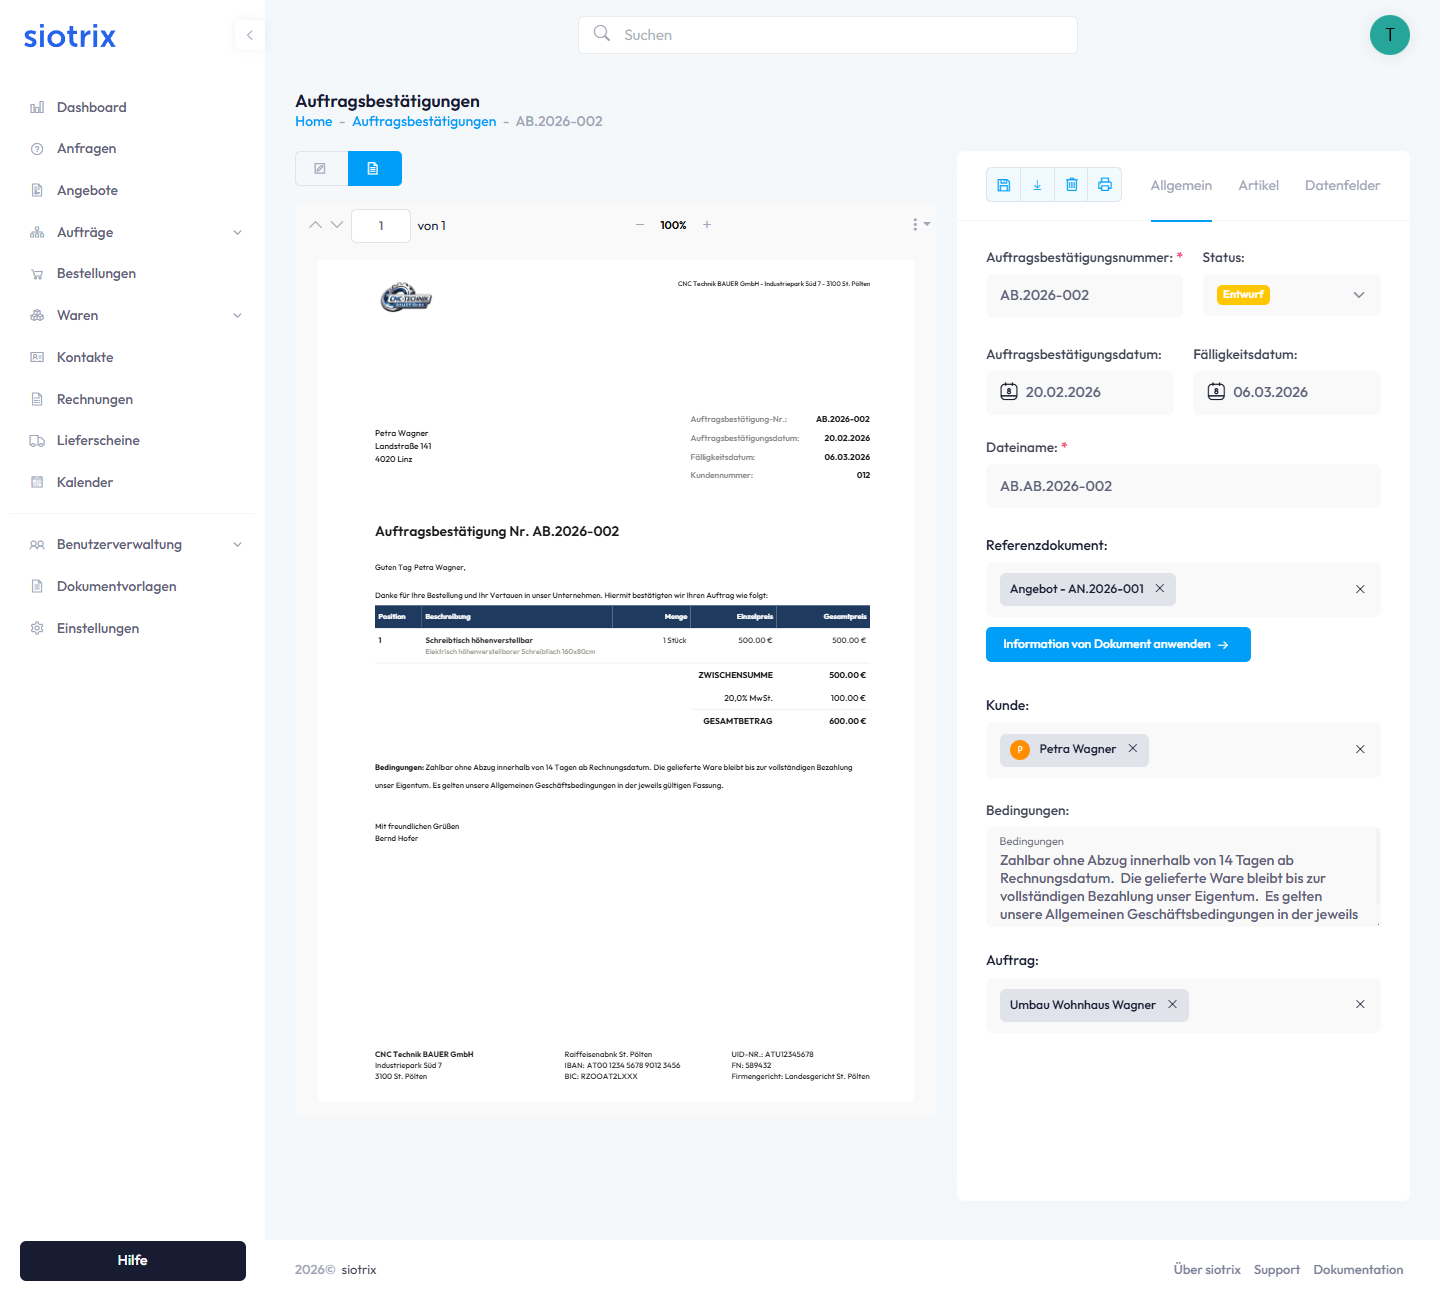The width and height of the screenshot is (1440, 1300).
Task: Zoom in the PDF with plus icon
Action: coord(707,225)
